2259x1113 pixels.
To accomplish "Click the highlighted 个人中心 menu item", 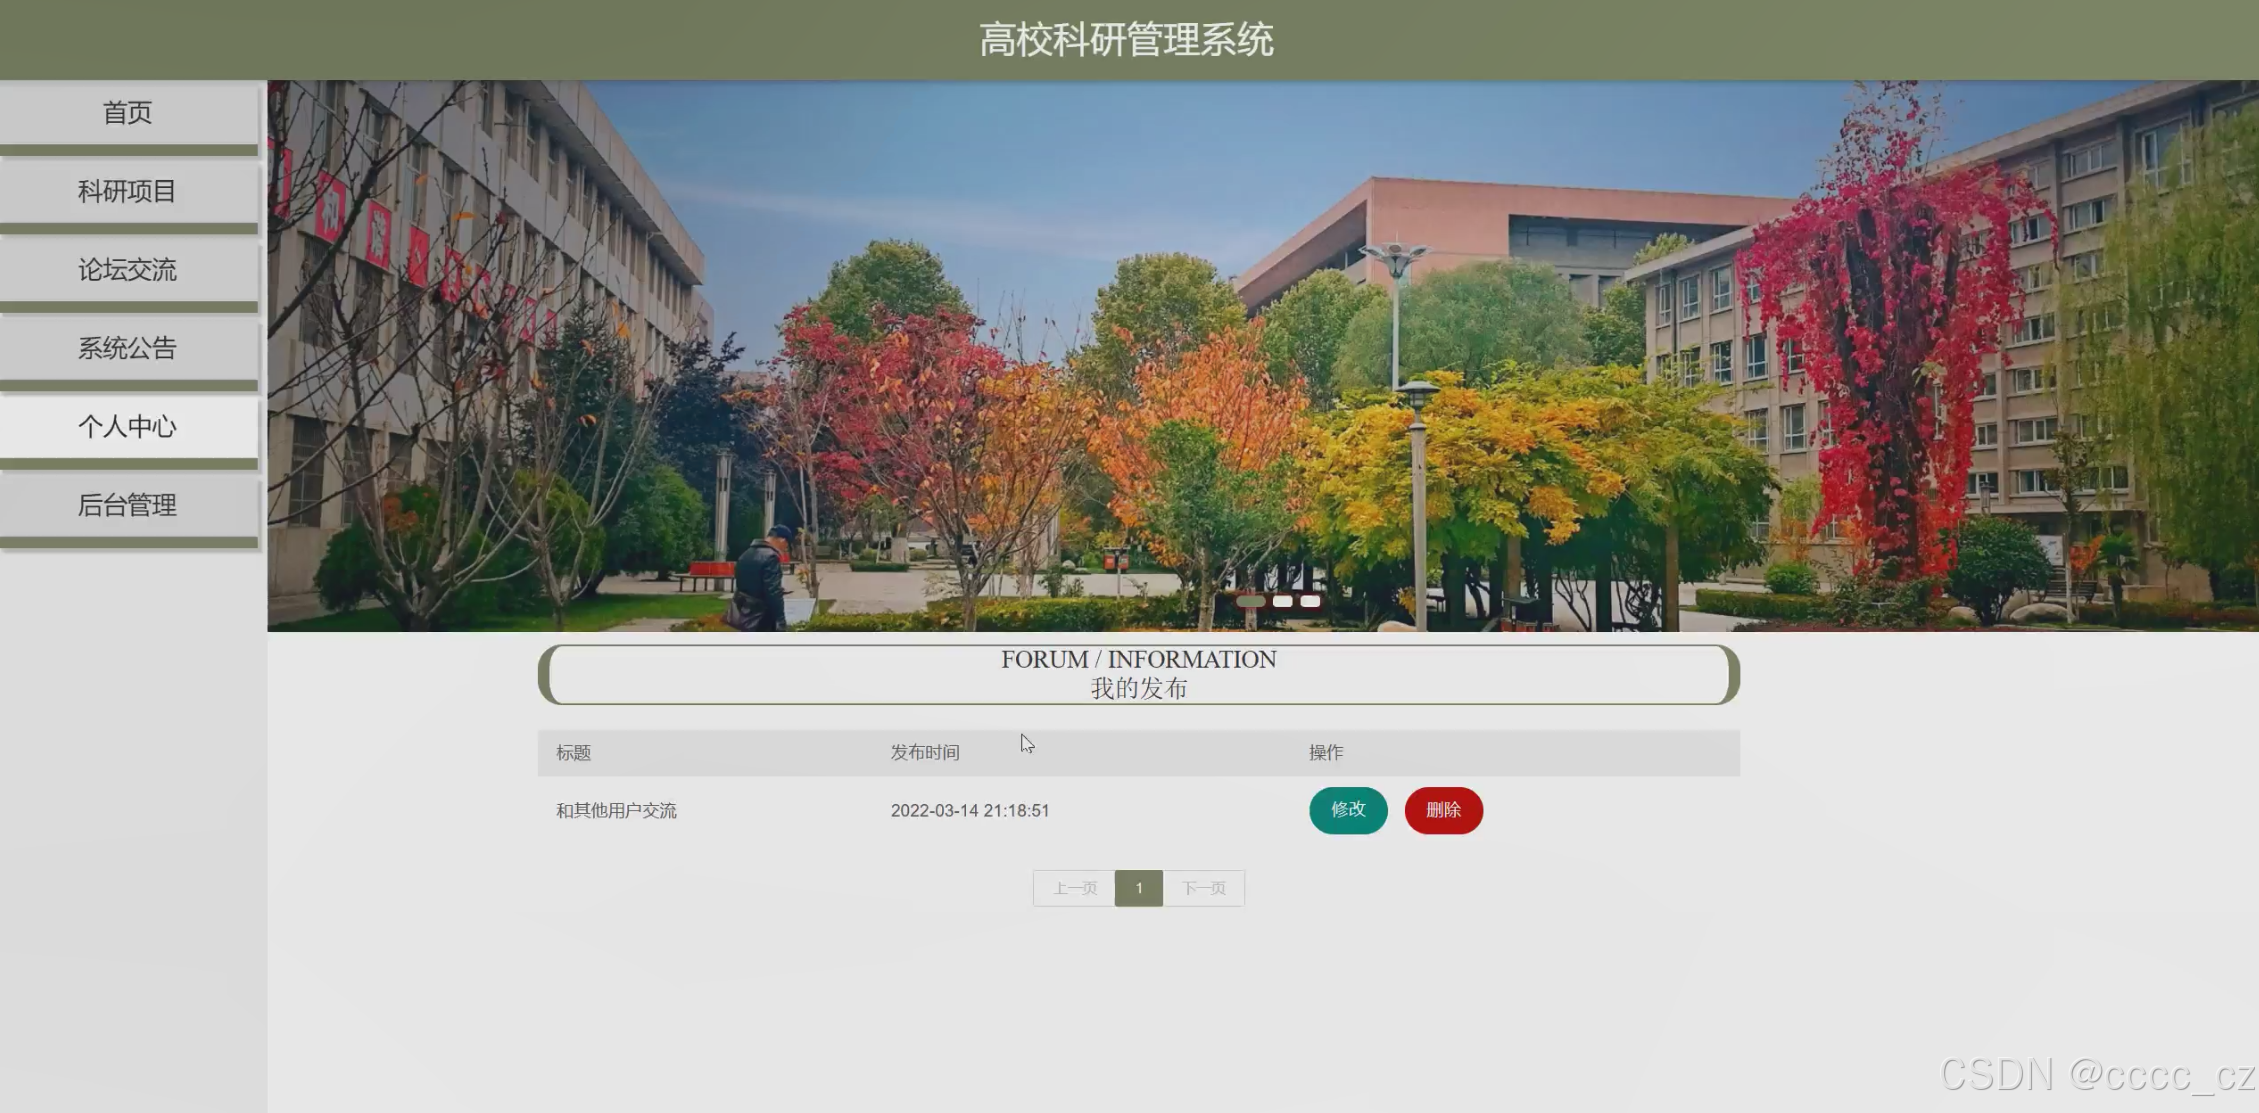I will click(128, 427).
